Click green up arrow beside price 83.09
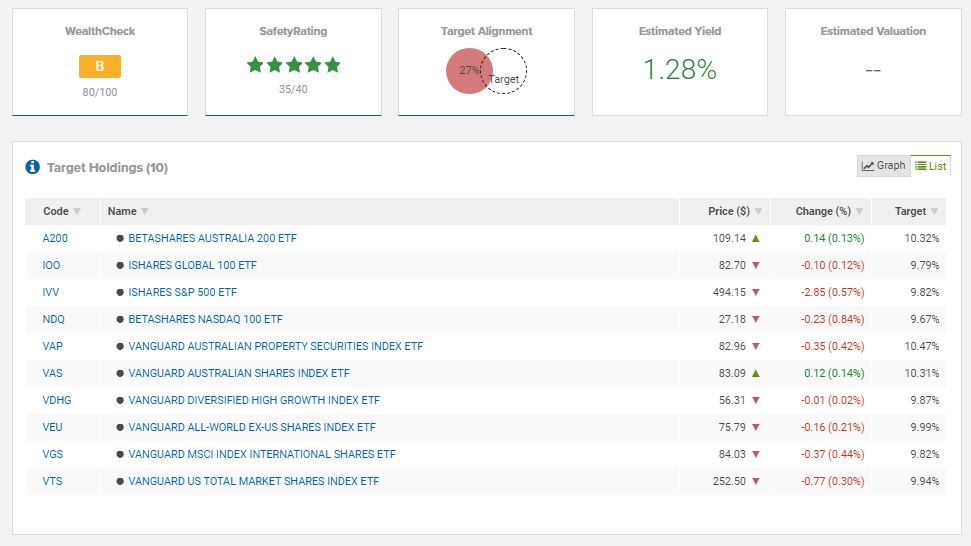The image size is (971, 546). click(755, 373)
